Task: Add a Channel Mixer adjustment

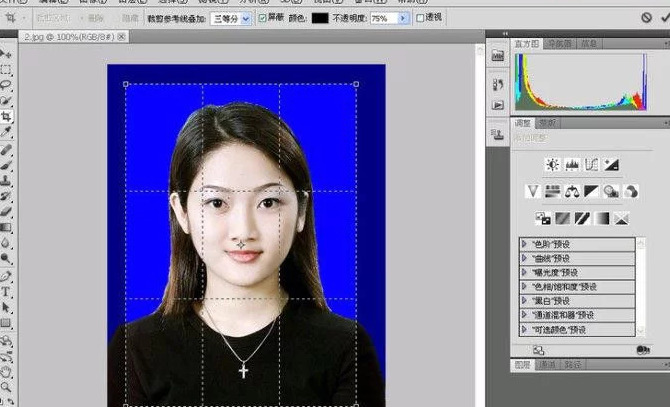Action: (631, 191)
